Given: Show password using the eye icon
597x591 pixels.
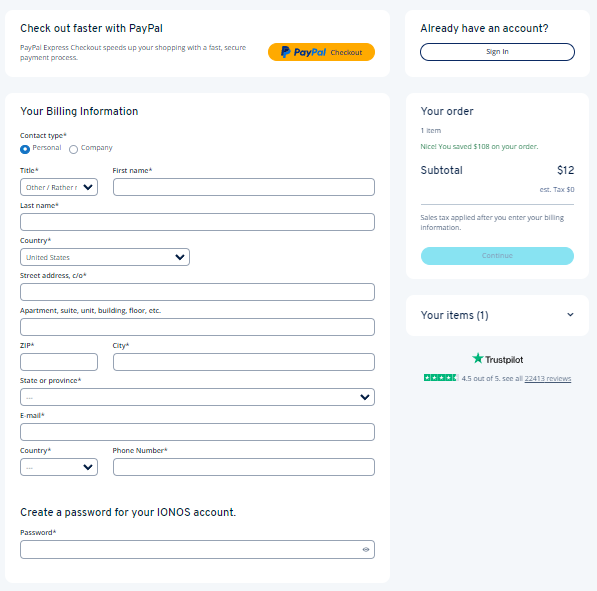Looking at the screenshot, I should pos(366,549).
